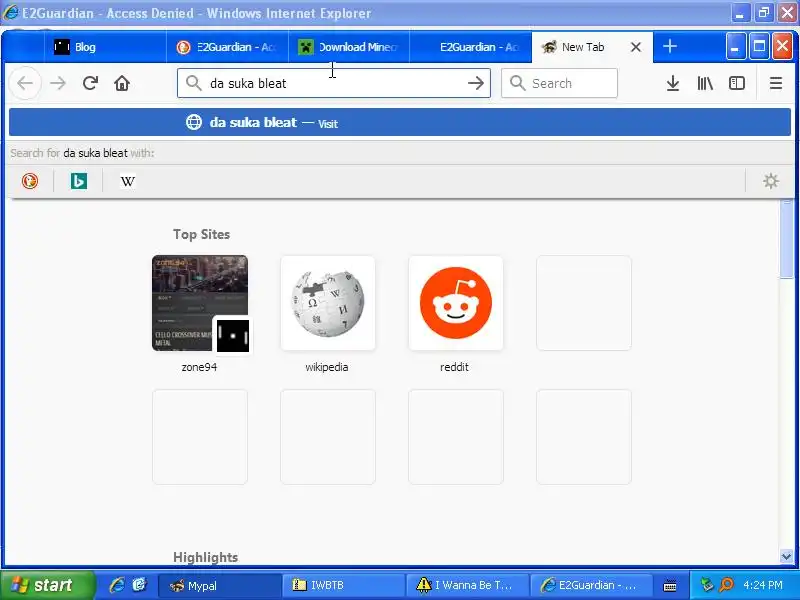This screenshot has width=800, height=600.
Task: Go back with the back arrow button
Action: [x=25, y=83]
